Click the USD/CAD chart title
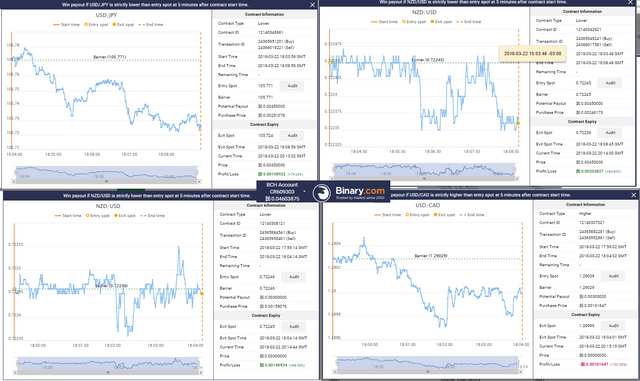 click(x=428, y=205)
